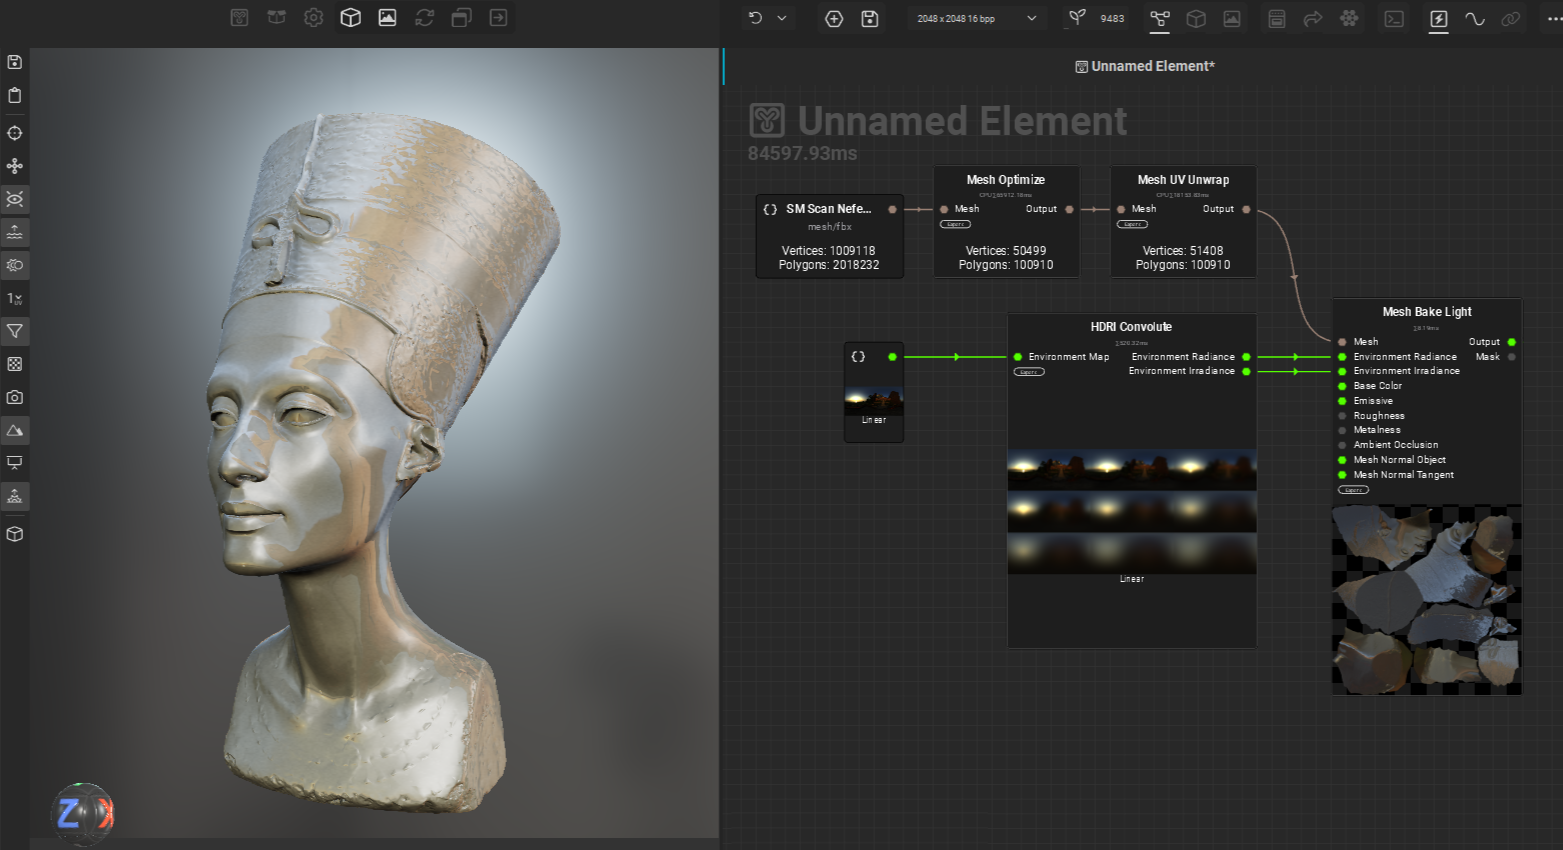Open the terminal console icon
1563x850 pixels.
[1394, 19]
